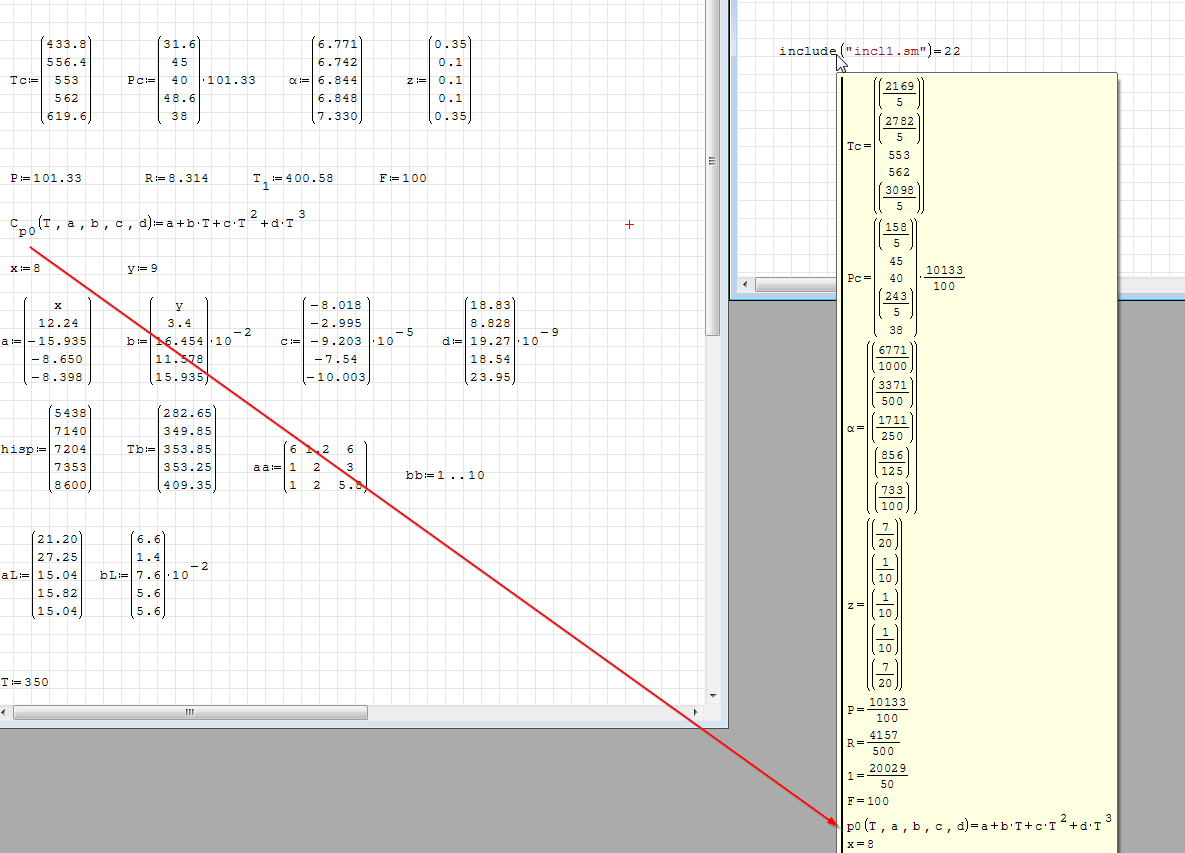Click the red cross insertion cursor

[x=629, y=225]
